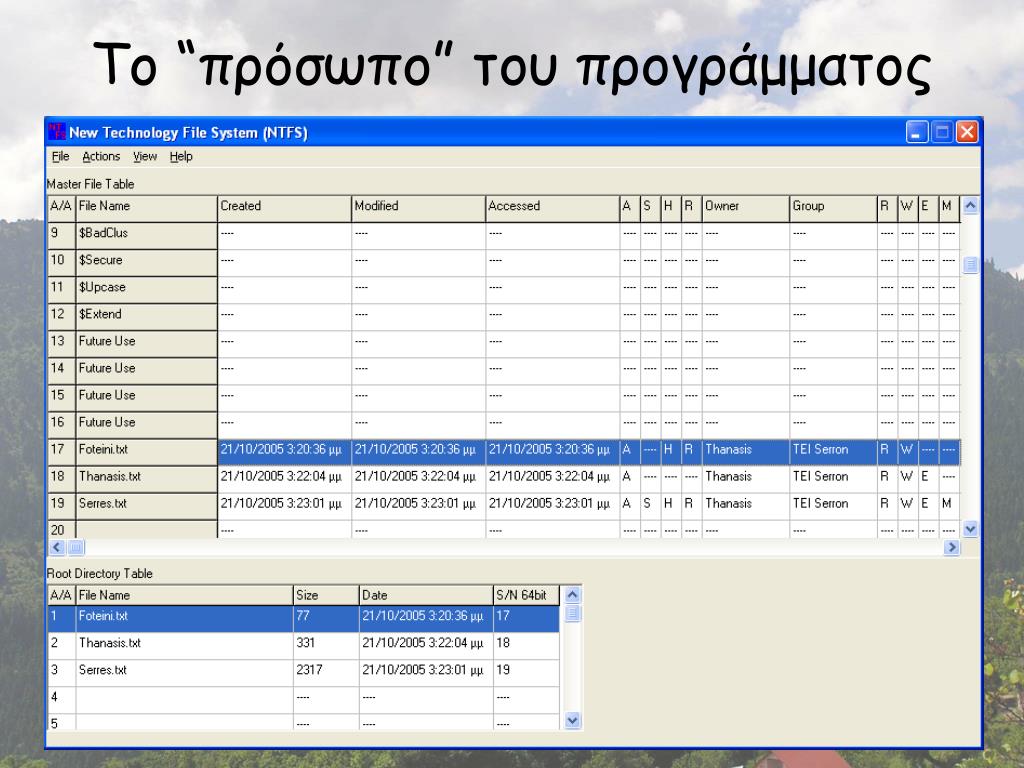Click Master File Table vertical scroll thumb
The height and width of the screenshot is (768, 1024).
pyautogui.click(x=970, y=264)
